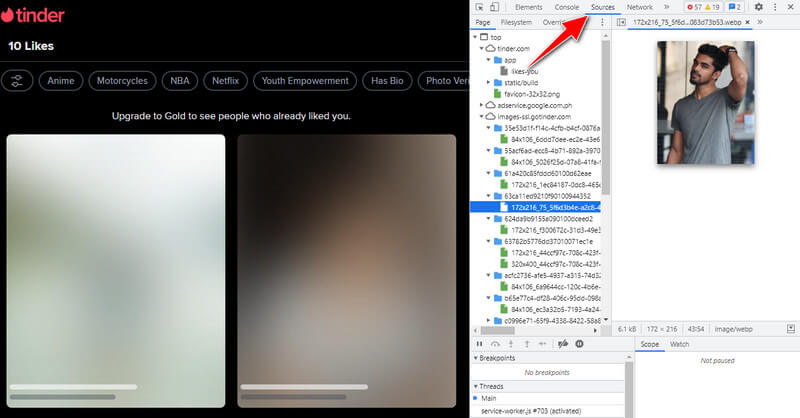Open DevTools settings gear
Viewport: 800px width, 418px height.
click(758, 7)
